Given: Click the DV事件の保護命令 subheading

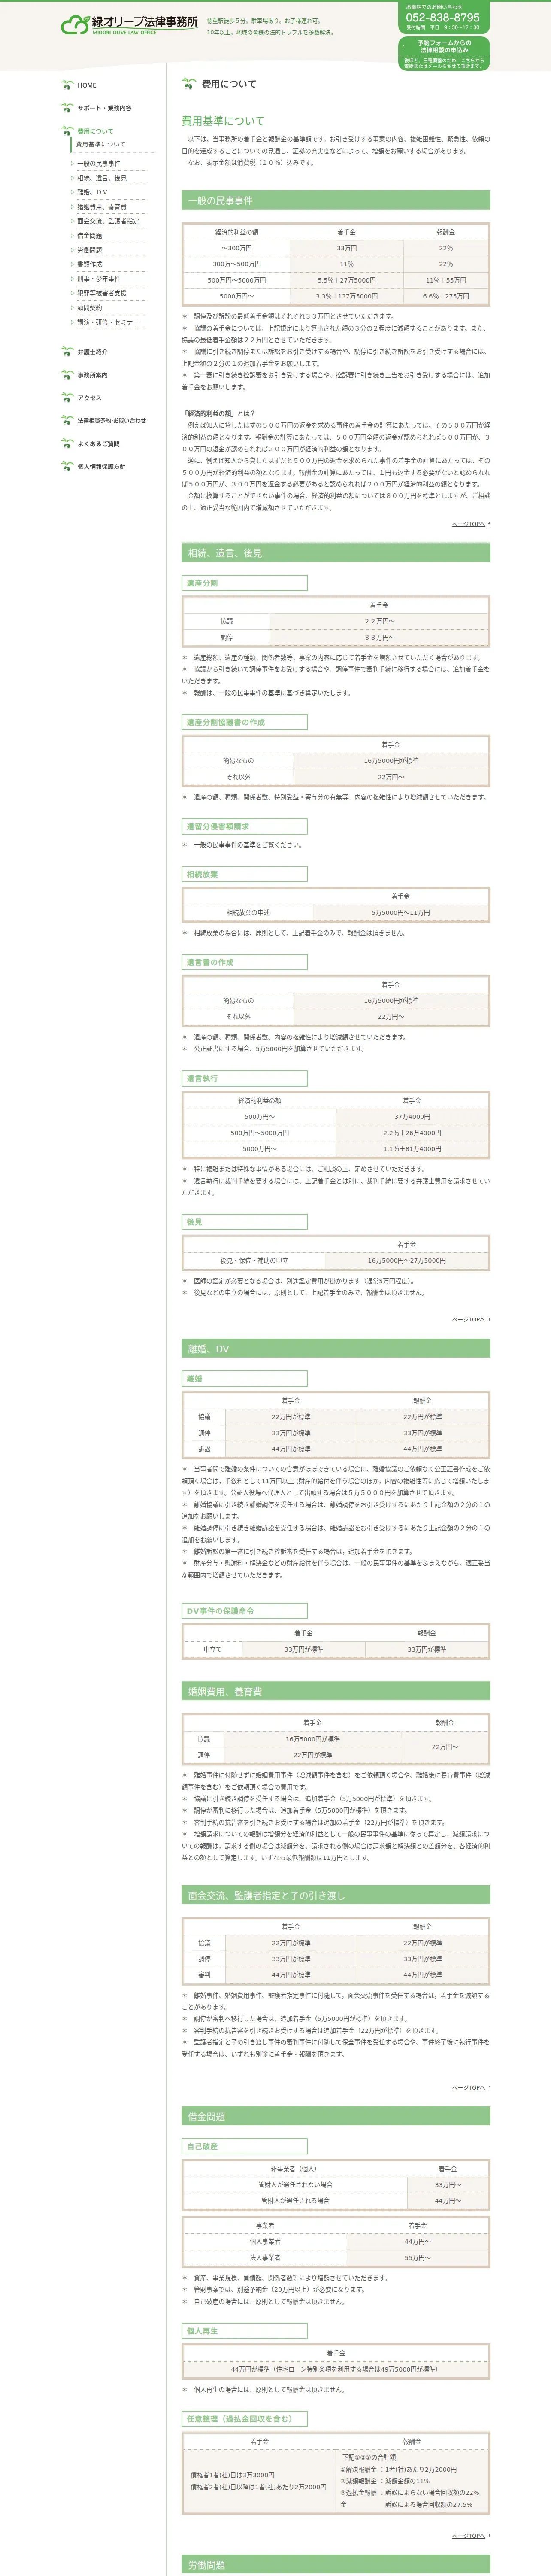Looking at the screenshot, I should (x=244, y=1611).
